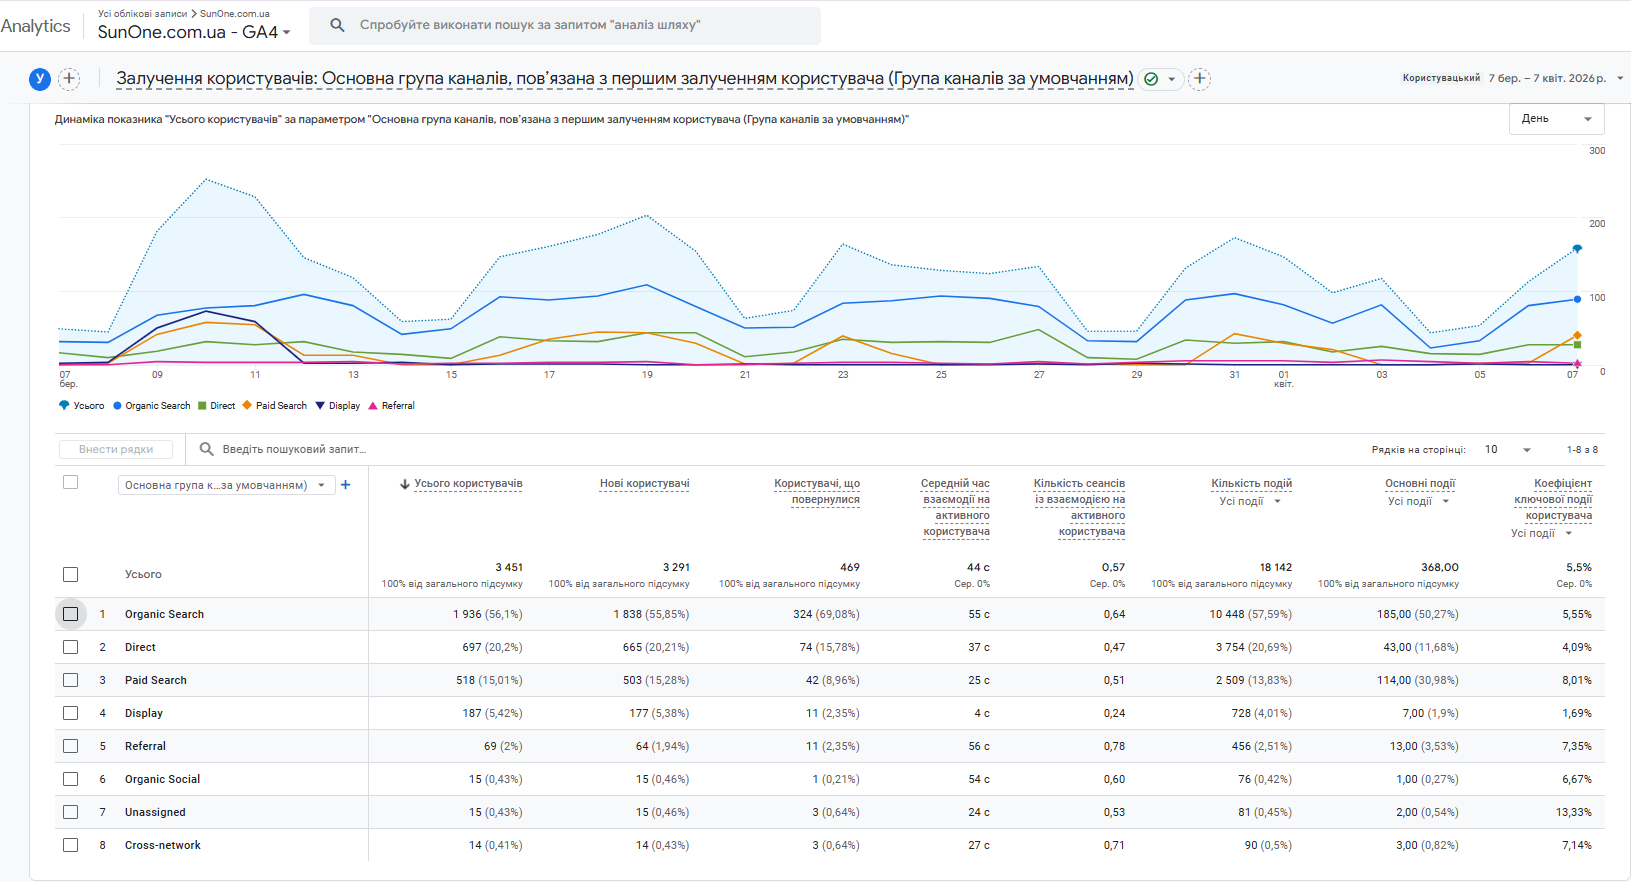Tick the Organic Search row checkbox
Screen dimensions: 1631x882
[70, 614]
